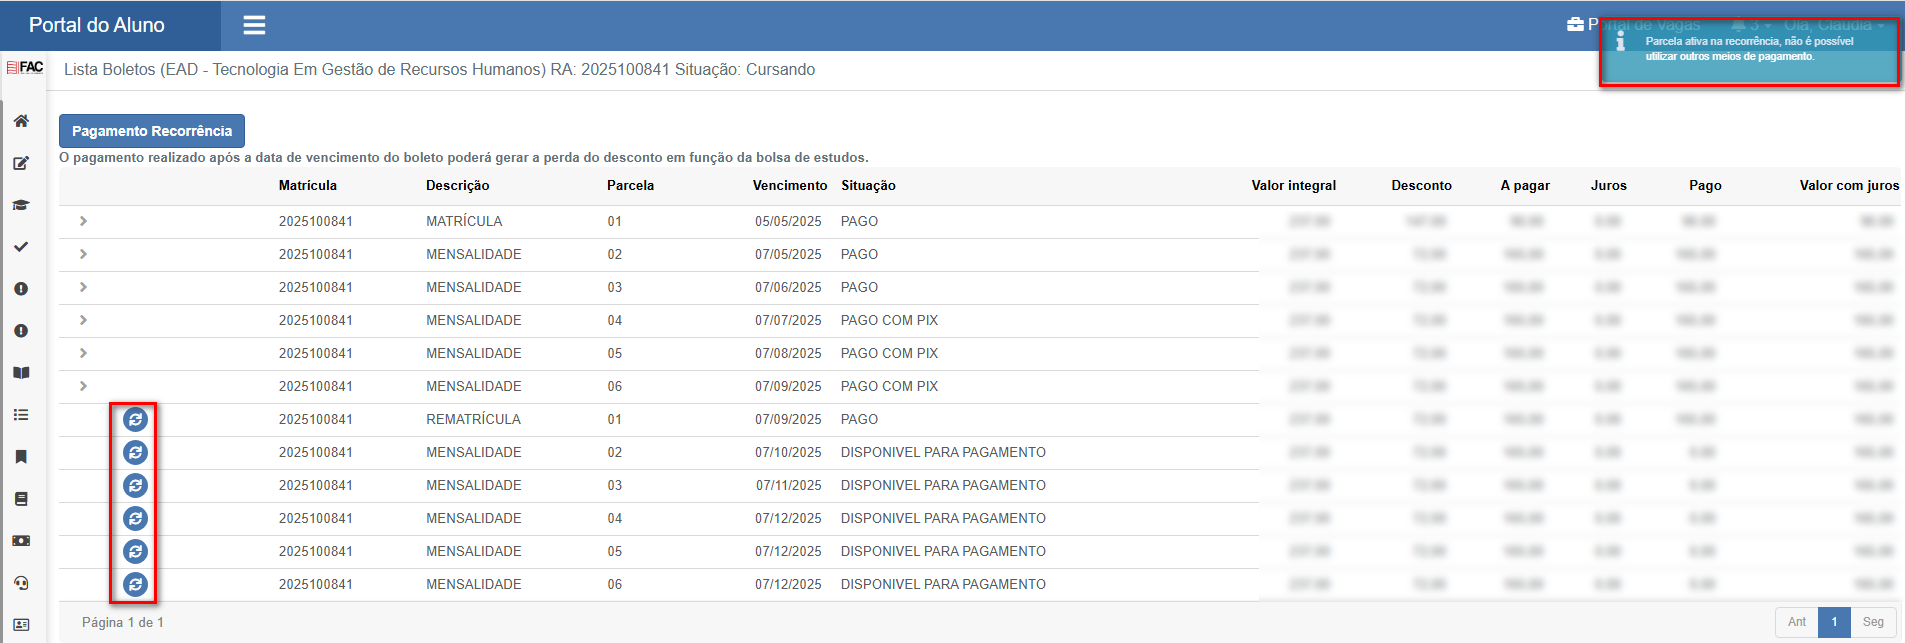Click recurrence icon for 07/11/2025 installment
This screenshot has height=643, width=1905.
pos(135,486)
